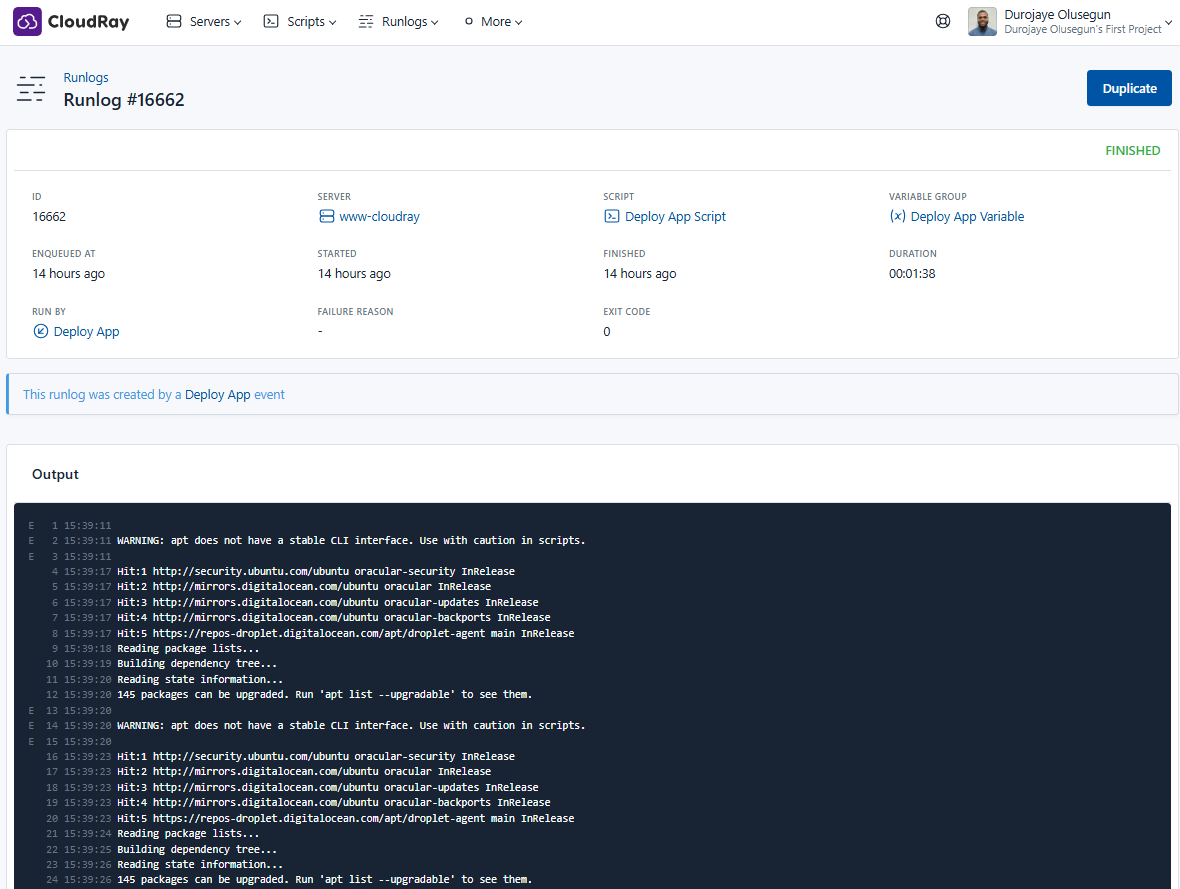Screen dimensions: 1180x889
Task: Click the user profile avatar photo
Action: click(982, 21)
